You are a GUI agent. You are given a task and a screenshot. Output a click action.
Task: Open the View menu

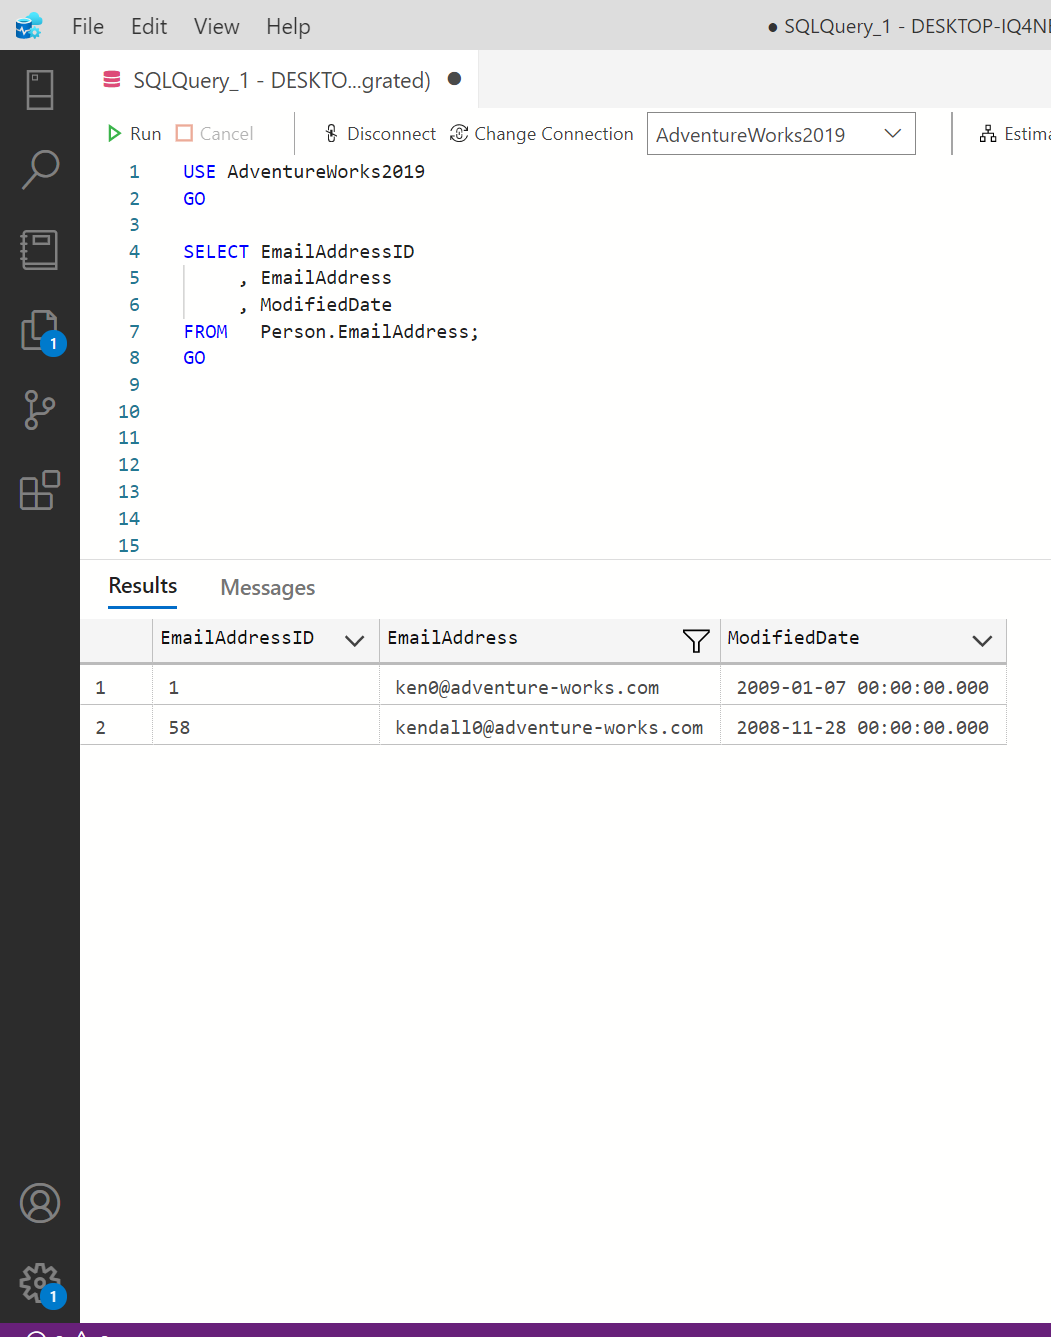(216, 26)
